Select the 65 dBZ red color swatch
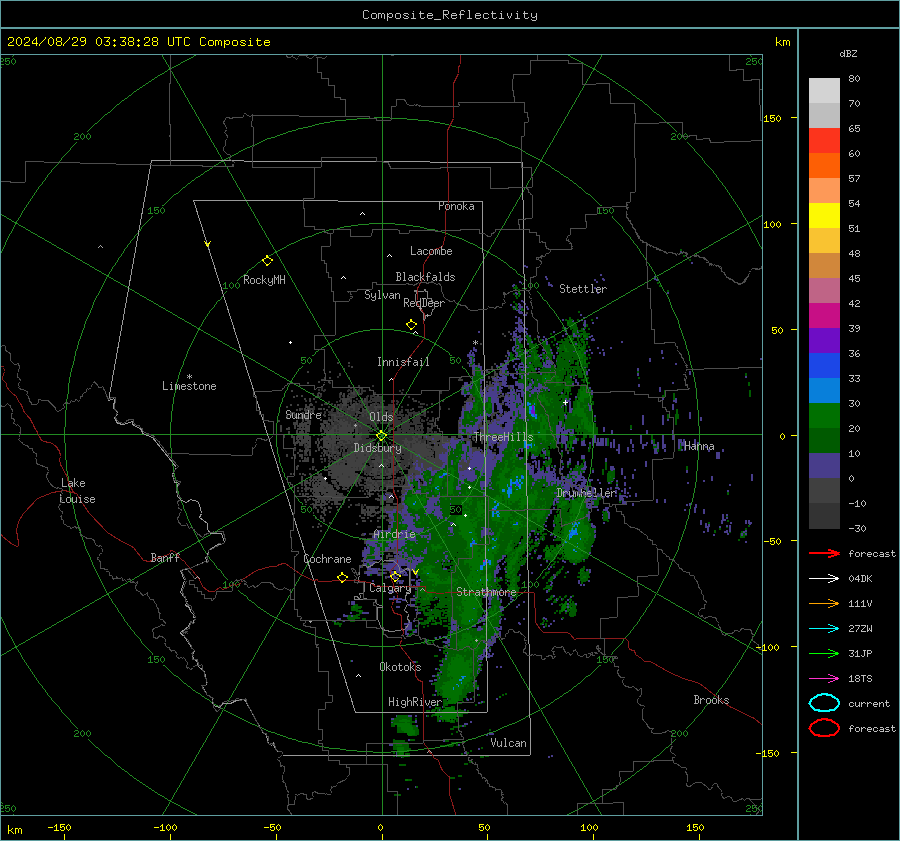The height and width of the screenshot is (841, 900). [x=824, y=140]
